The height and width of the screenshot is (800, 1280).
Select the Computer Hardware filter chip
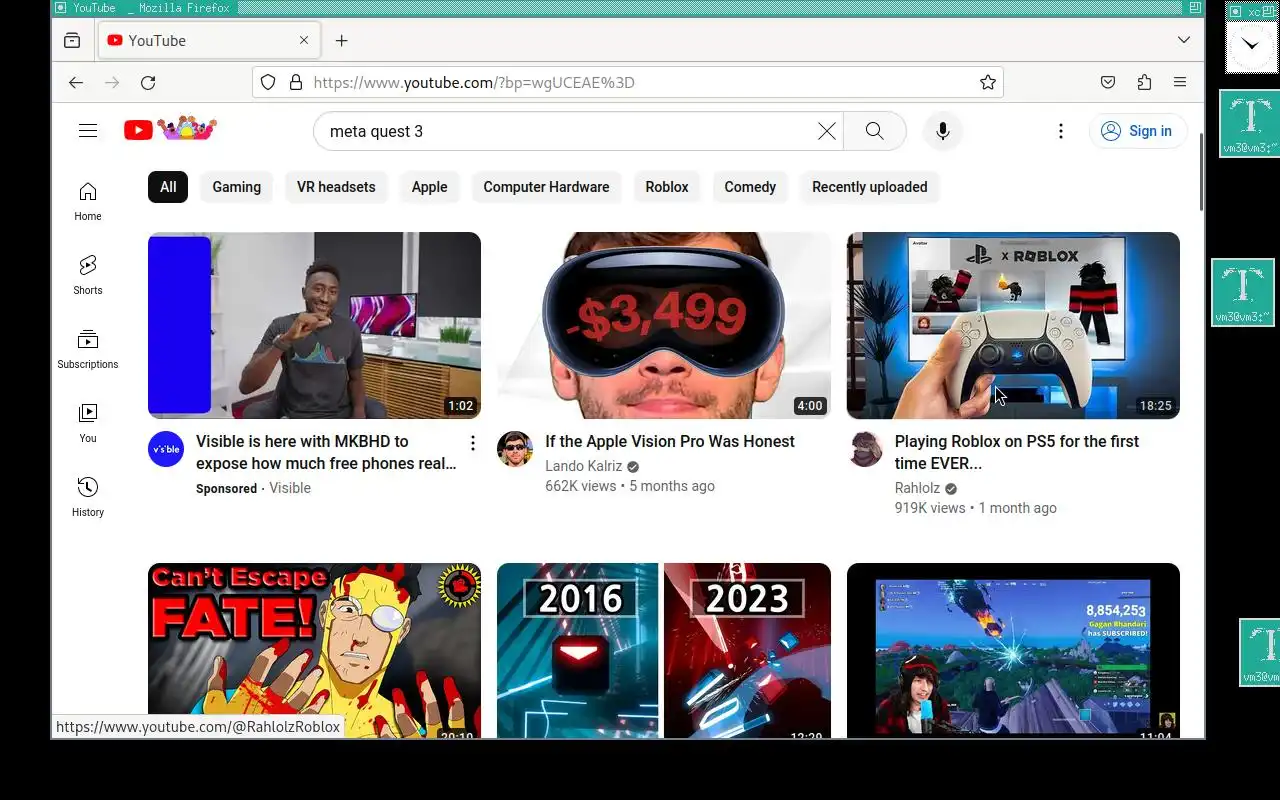(546, 187)
